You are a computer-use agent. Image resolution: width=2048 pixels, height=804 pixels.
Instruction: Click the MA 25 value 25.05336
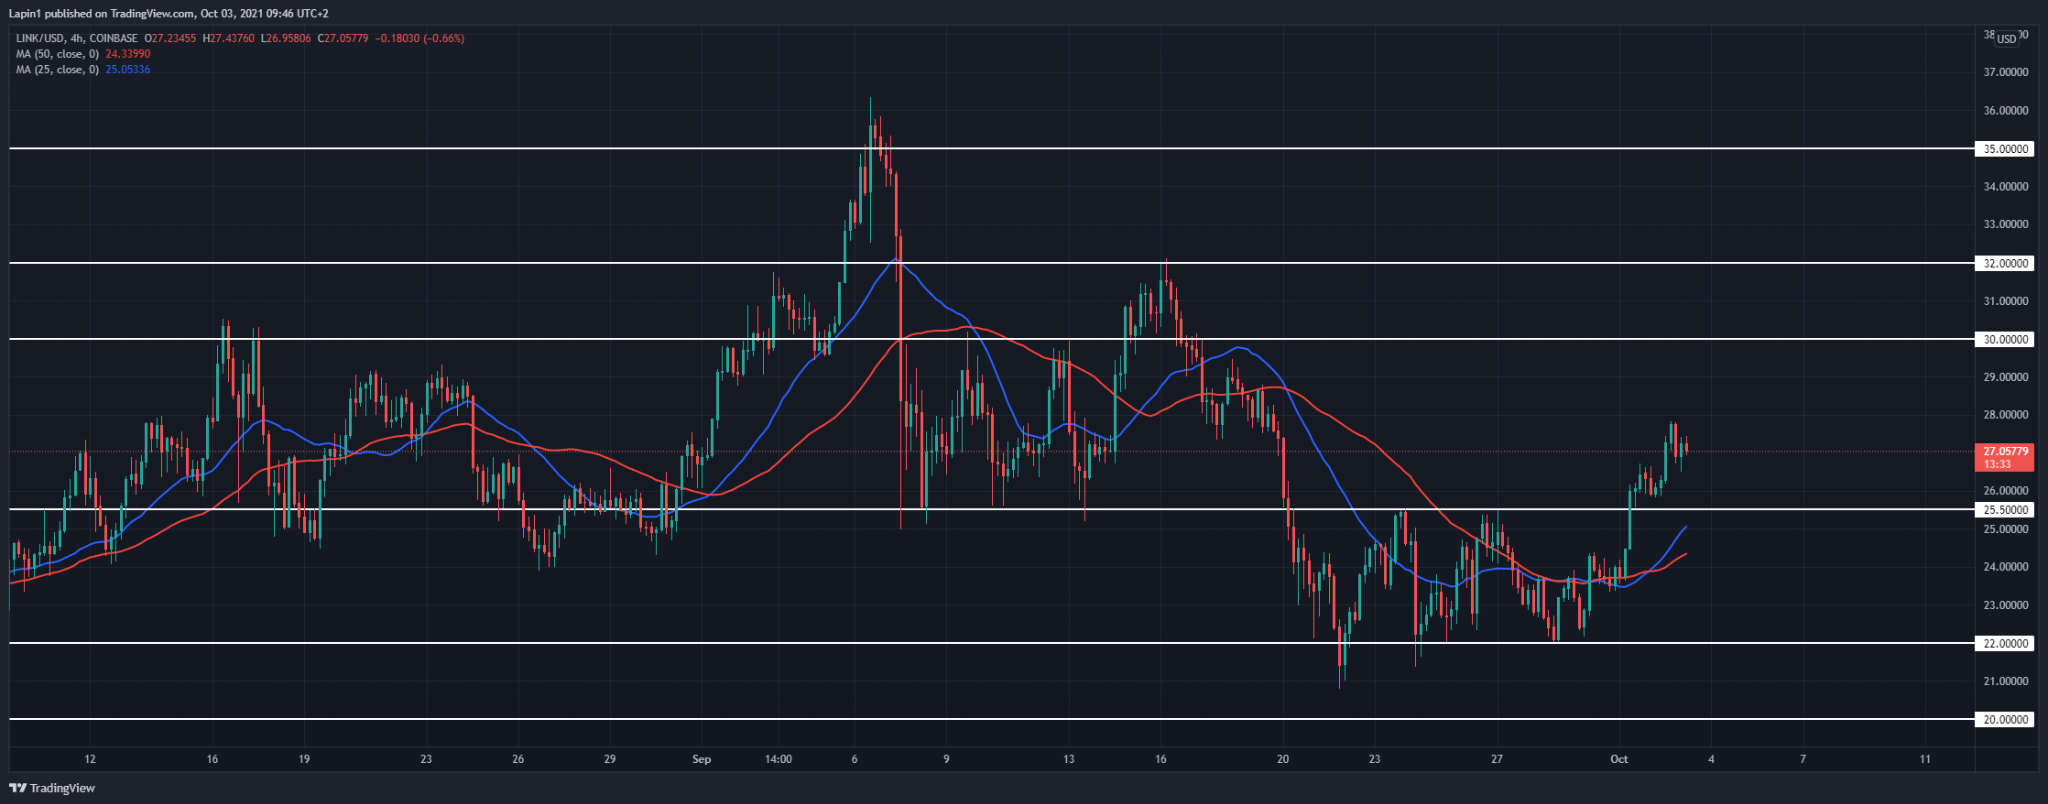point(128,70)
